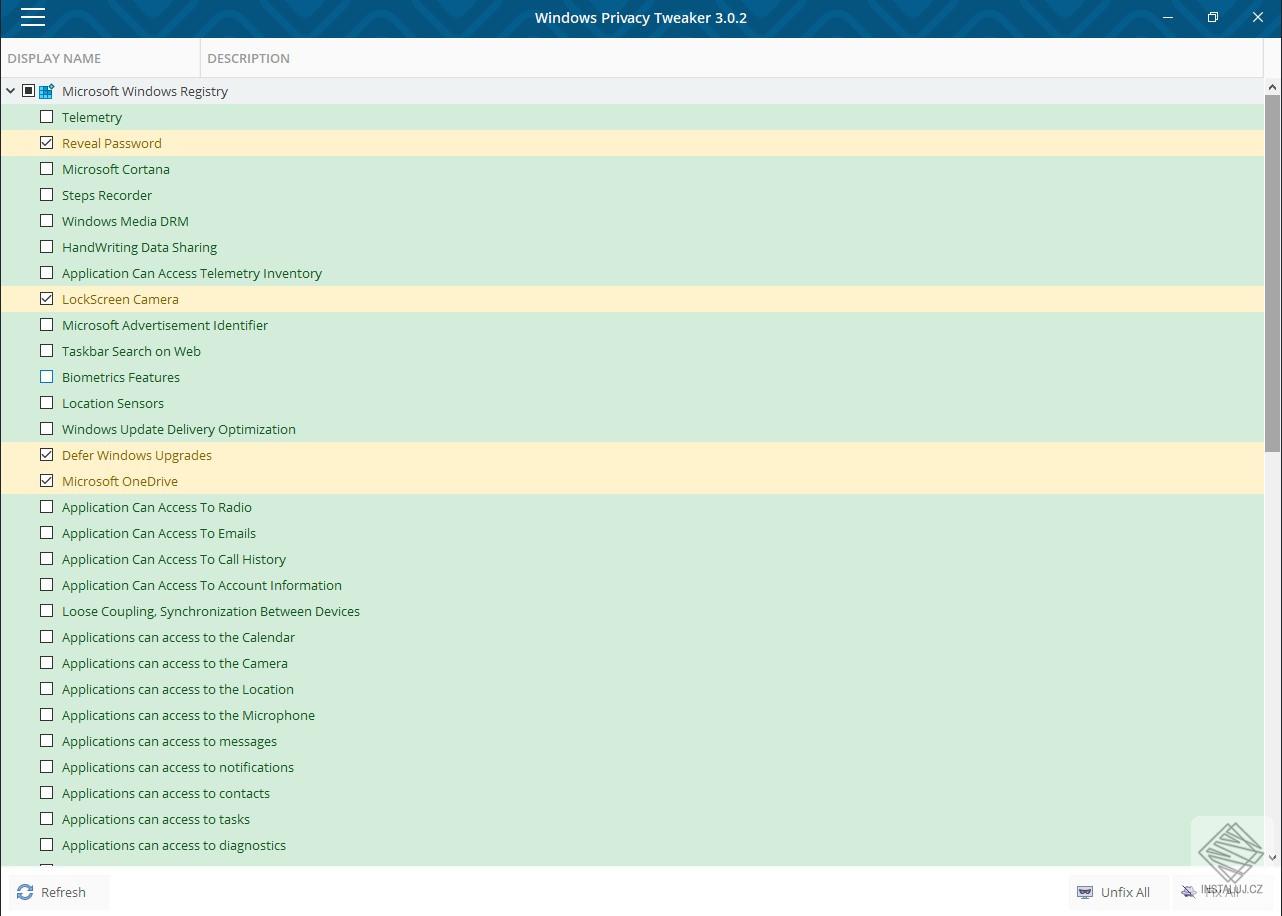The width and height of the screenshot is (1282, 916).
Task: Click the Unfix All button
Action: [x=1118, y=892]
